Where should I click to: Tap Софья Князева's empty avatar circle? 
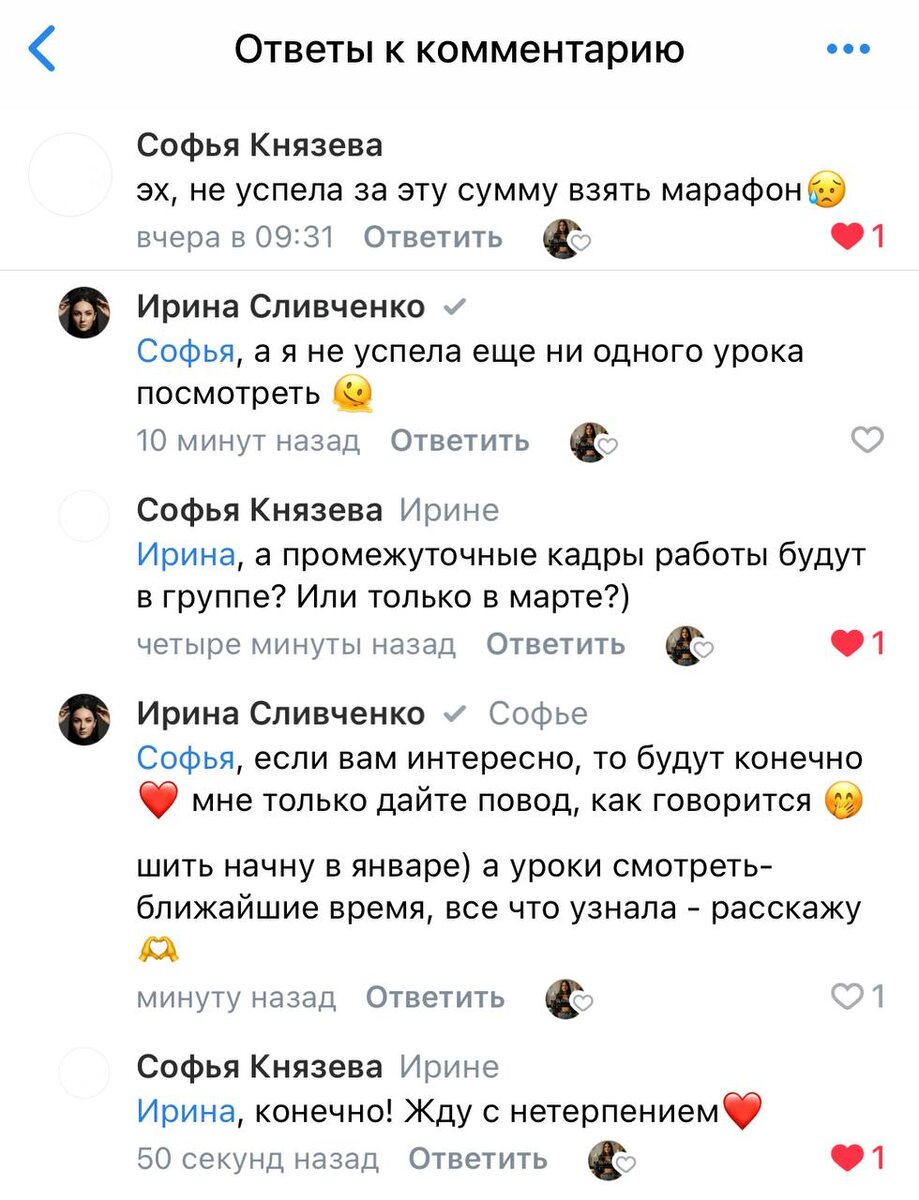(69, 175)
